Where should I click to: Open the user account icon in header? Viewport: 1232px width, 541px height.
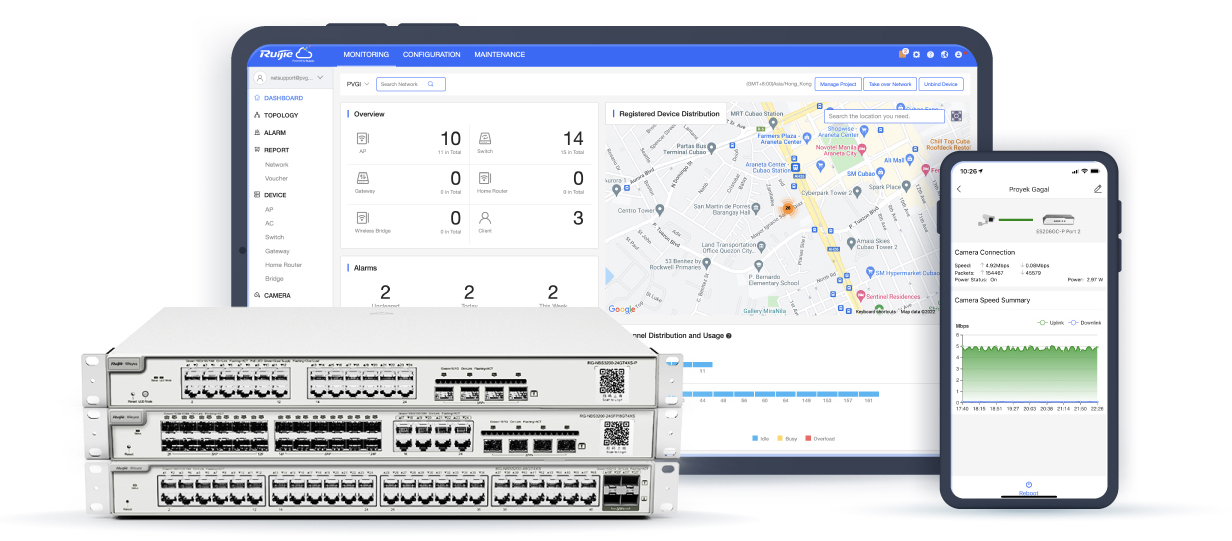click(958, 54)
